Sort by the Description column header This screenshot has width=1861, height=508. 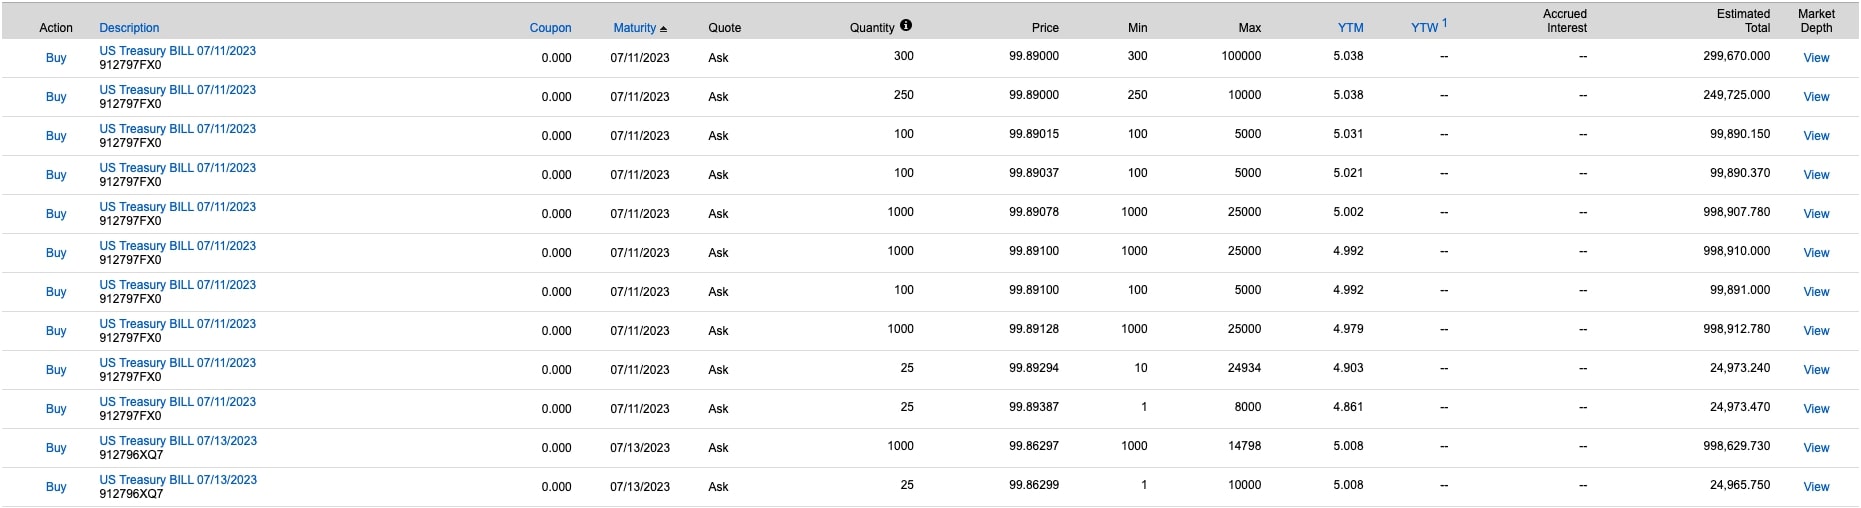[129, 28]
